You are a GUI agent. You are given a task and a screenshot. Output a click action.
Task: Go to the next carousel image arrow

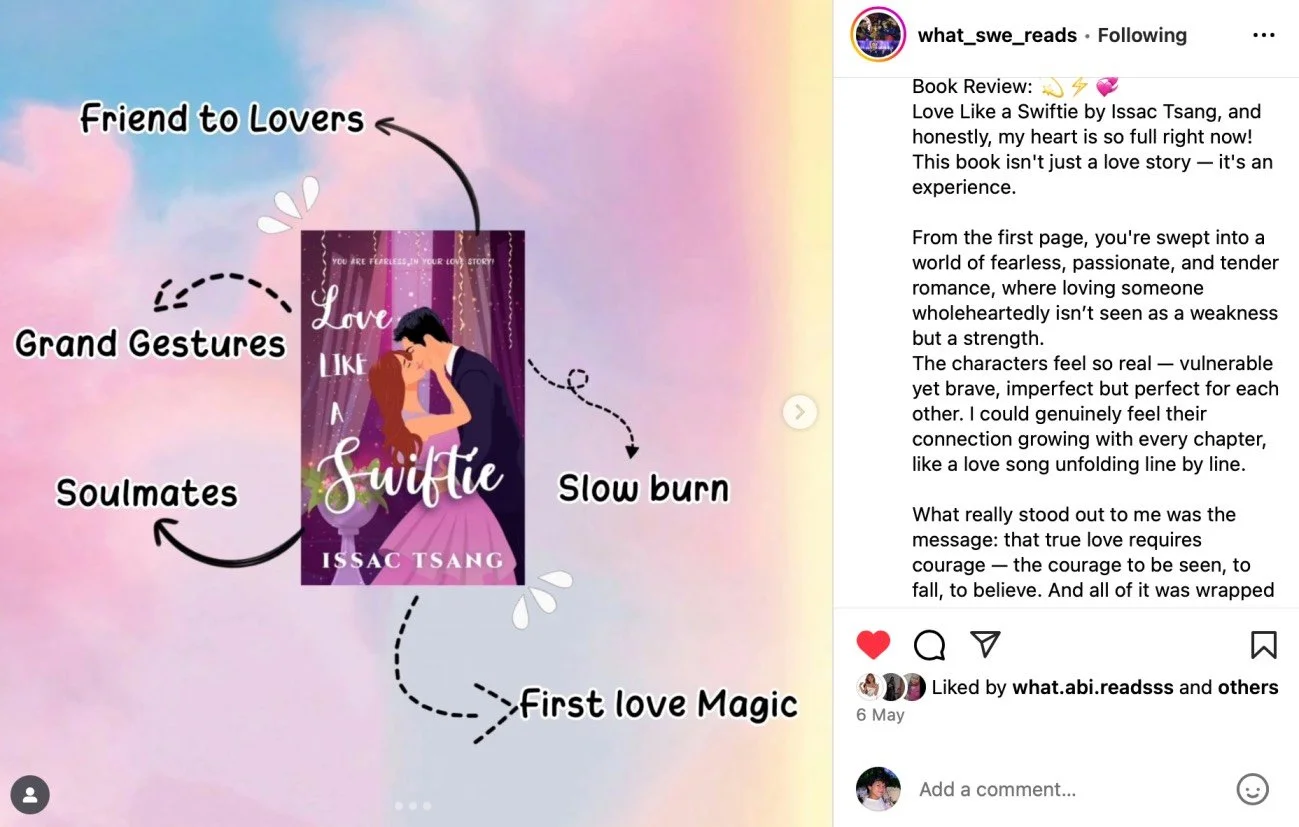800,412
